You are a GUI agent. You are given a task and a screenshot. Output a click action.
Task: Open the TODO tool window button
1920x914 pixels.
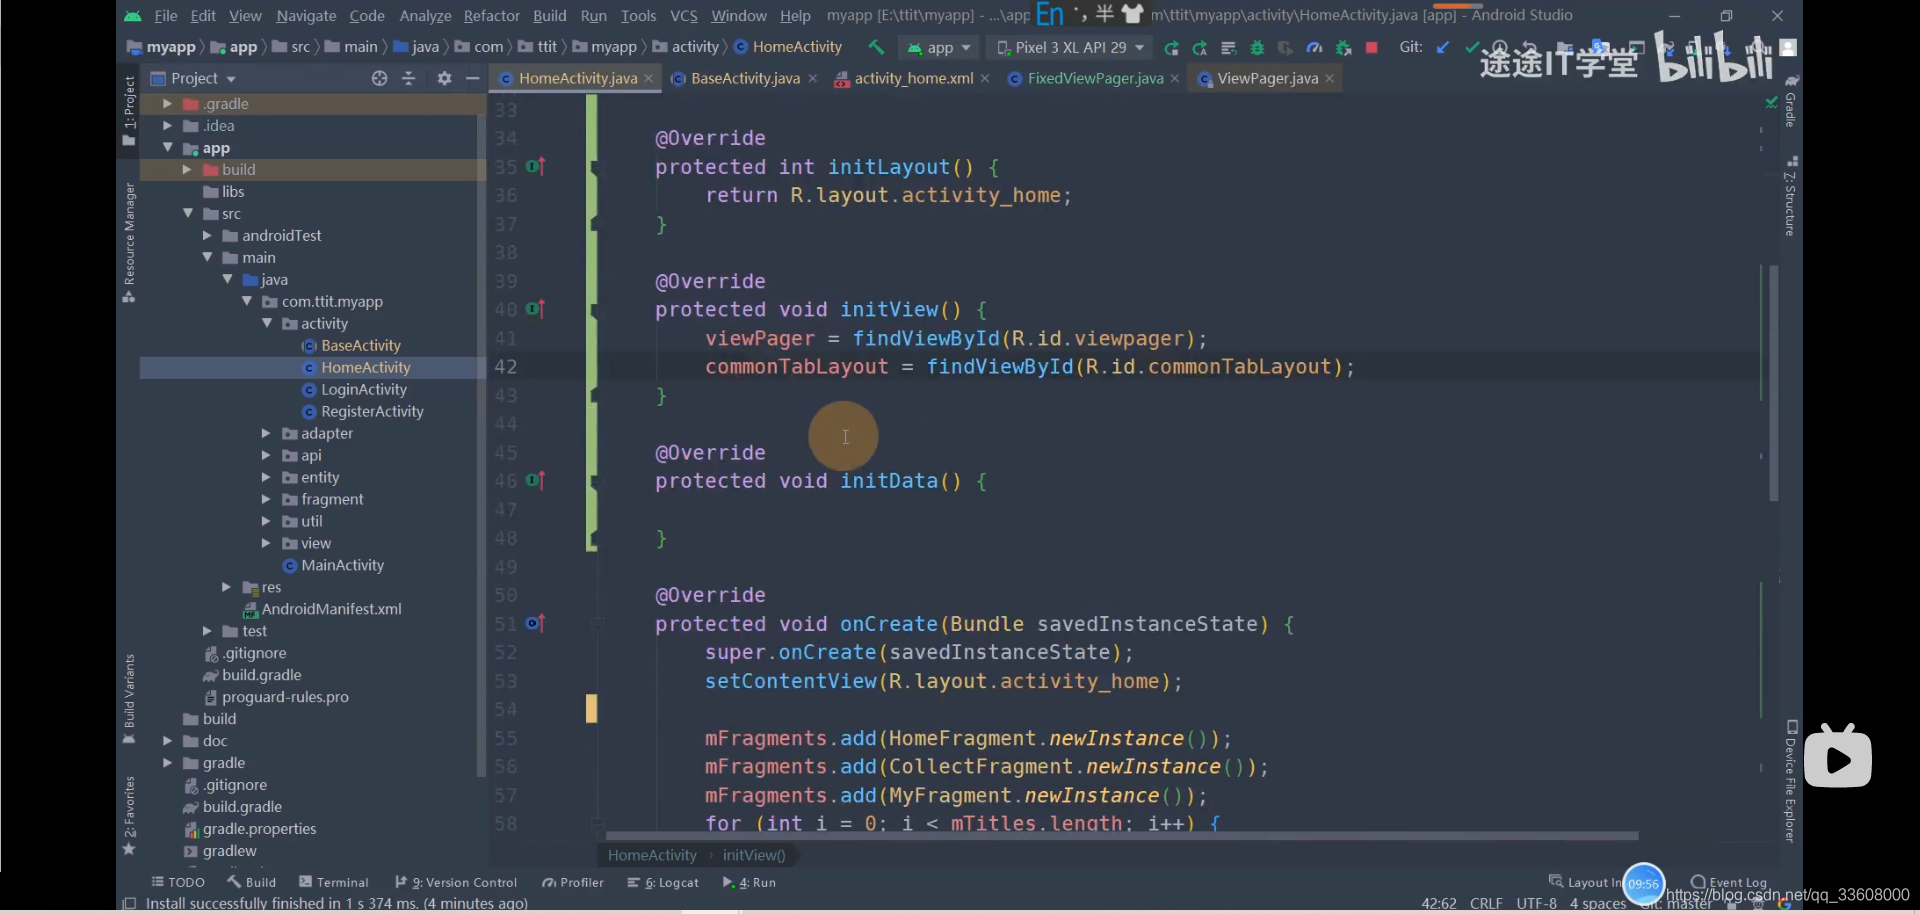[x=178, y=882]
